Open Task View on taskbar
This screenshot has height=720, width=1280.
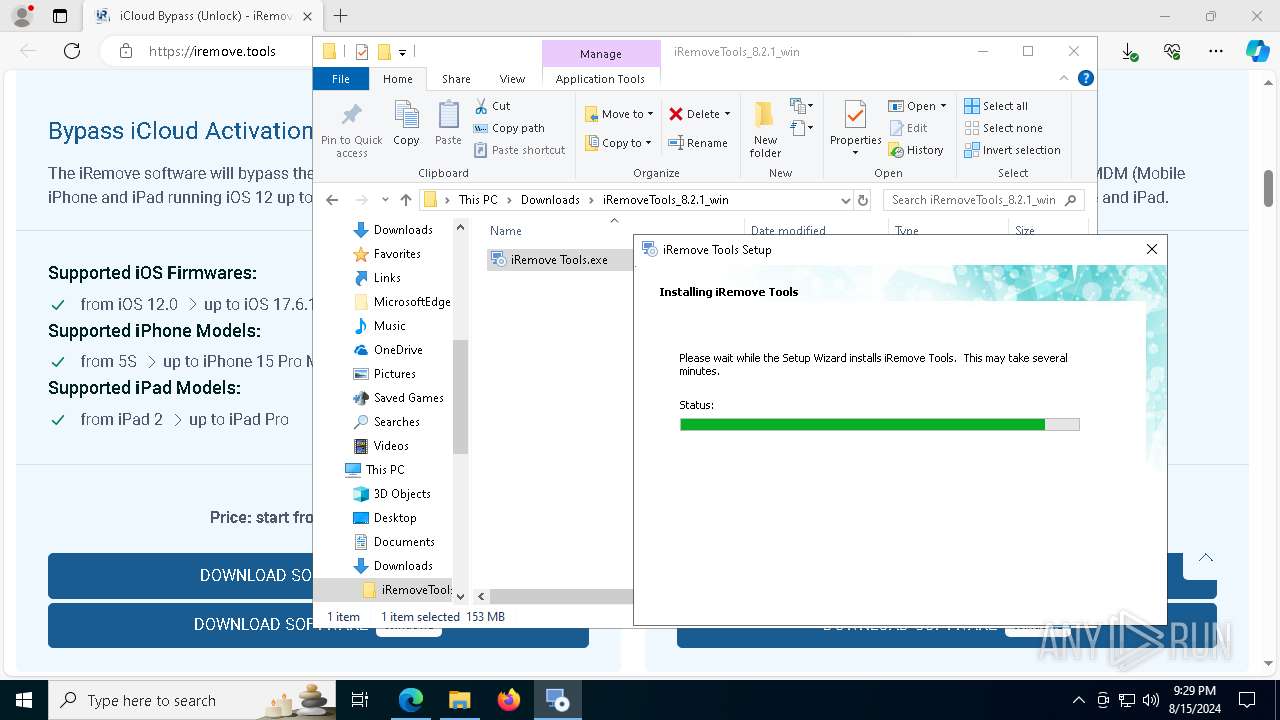(360, 700)
